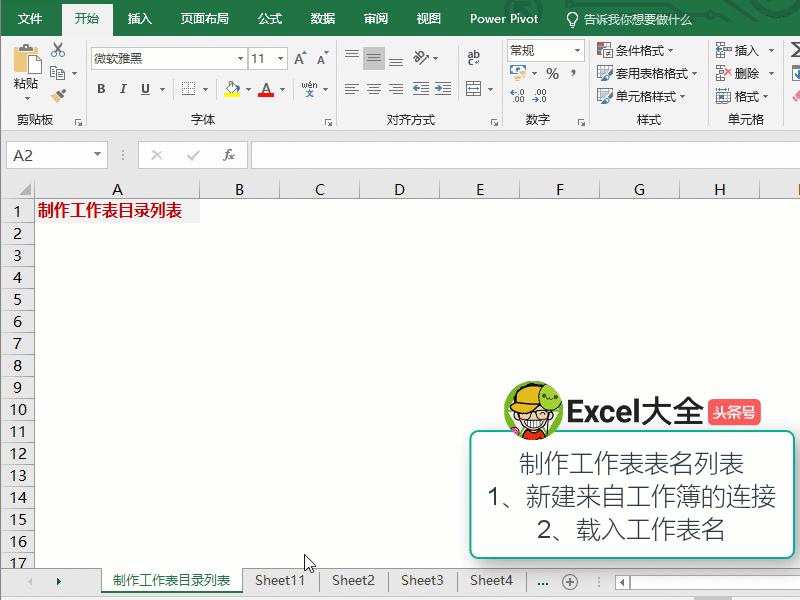Toggle bold formatting
800x600 pixels.
click(x=101, y=89)
